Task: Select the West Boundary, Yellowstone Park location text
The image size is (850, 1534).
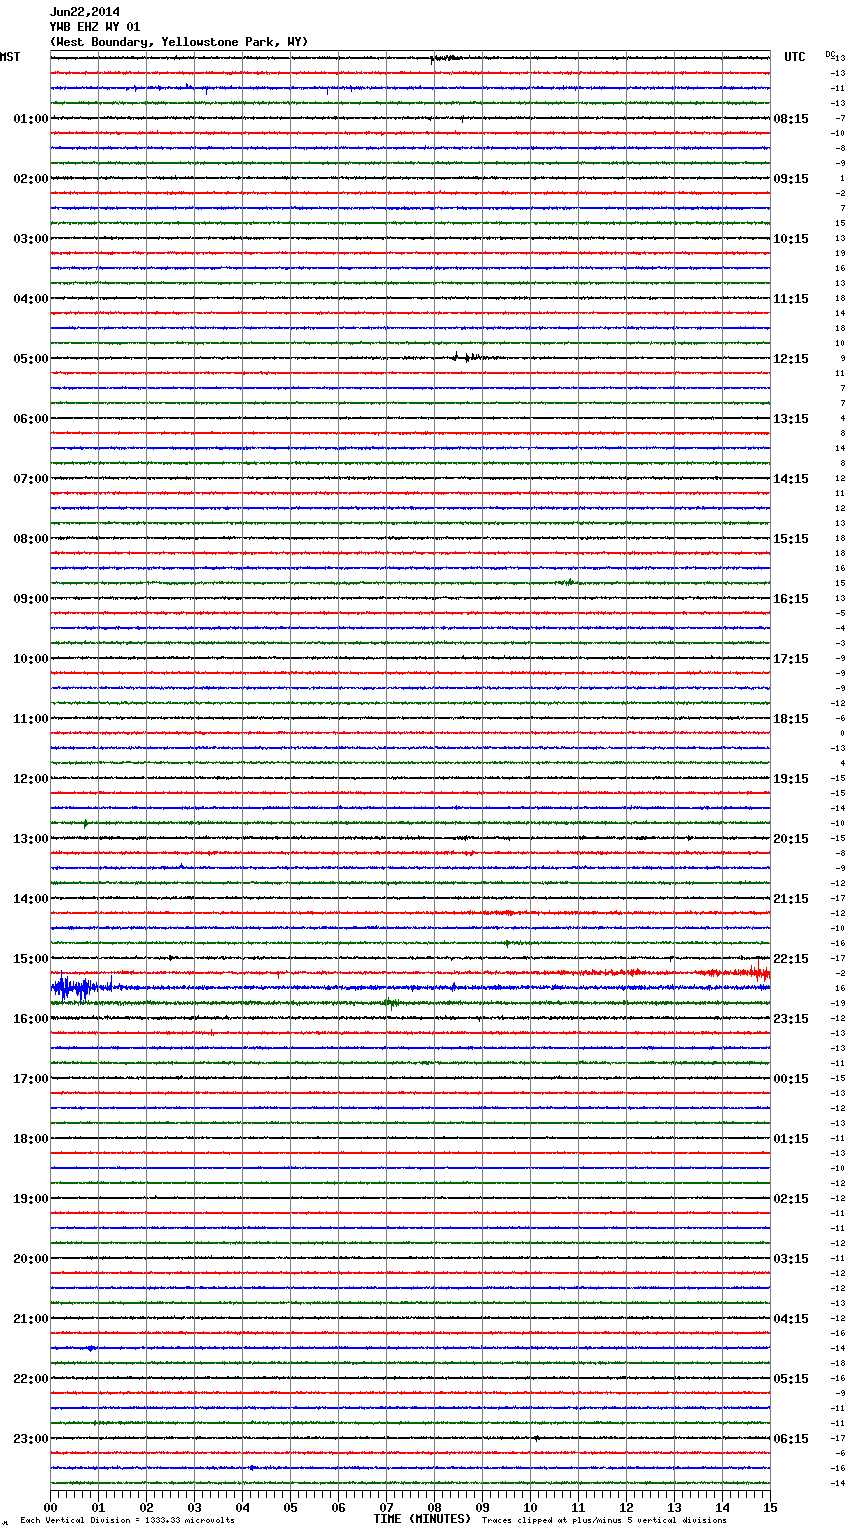Action: (179, 42)
